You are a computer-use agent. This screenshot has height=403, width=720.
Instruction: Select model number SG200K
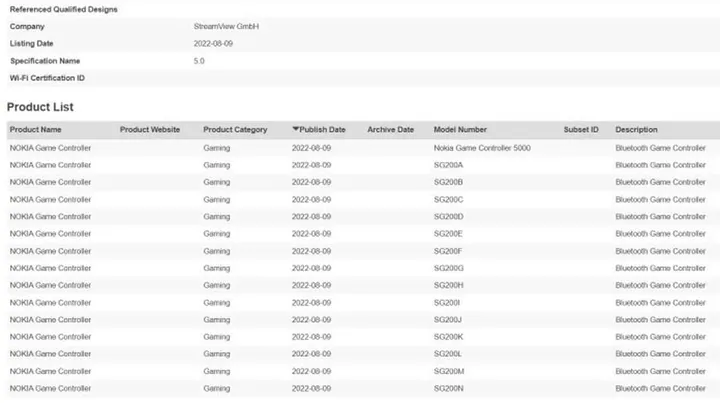tap(448, 337)
